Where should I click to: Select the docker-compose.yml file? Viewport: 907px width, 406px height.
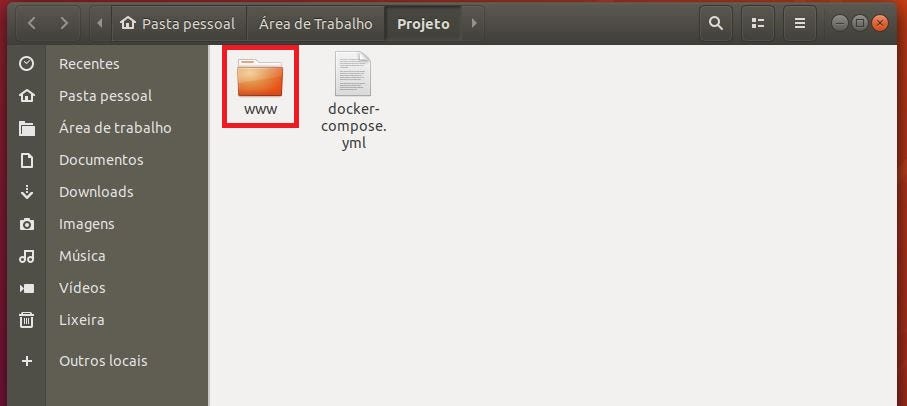(x=353, y=101)
